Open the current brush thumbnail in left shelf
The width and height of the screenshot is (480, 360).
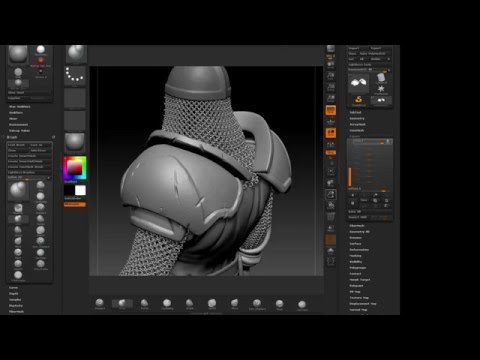pyautogui.click(x=76, y=54)
